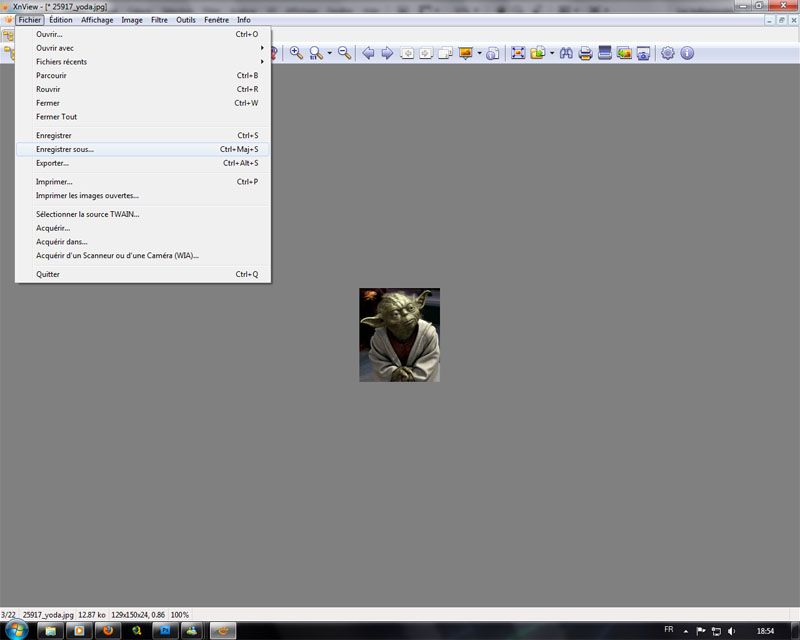800x640 pixels.
Task: Open the Édition menu
Action: coord(61,20)
